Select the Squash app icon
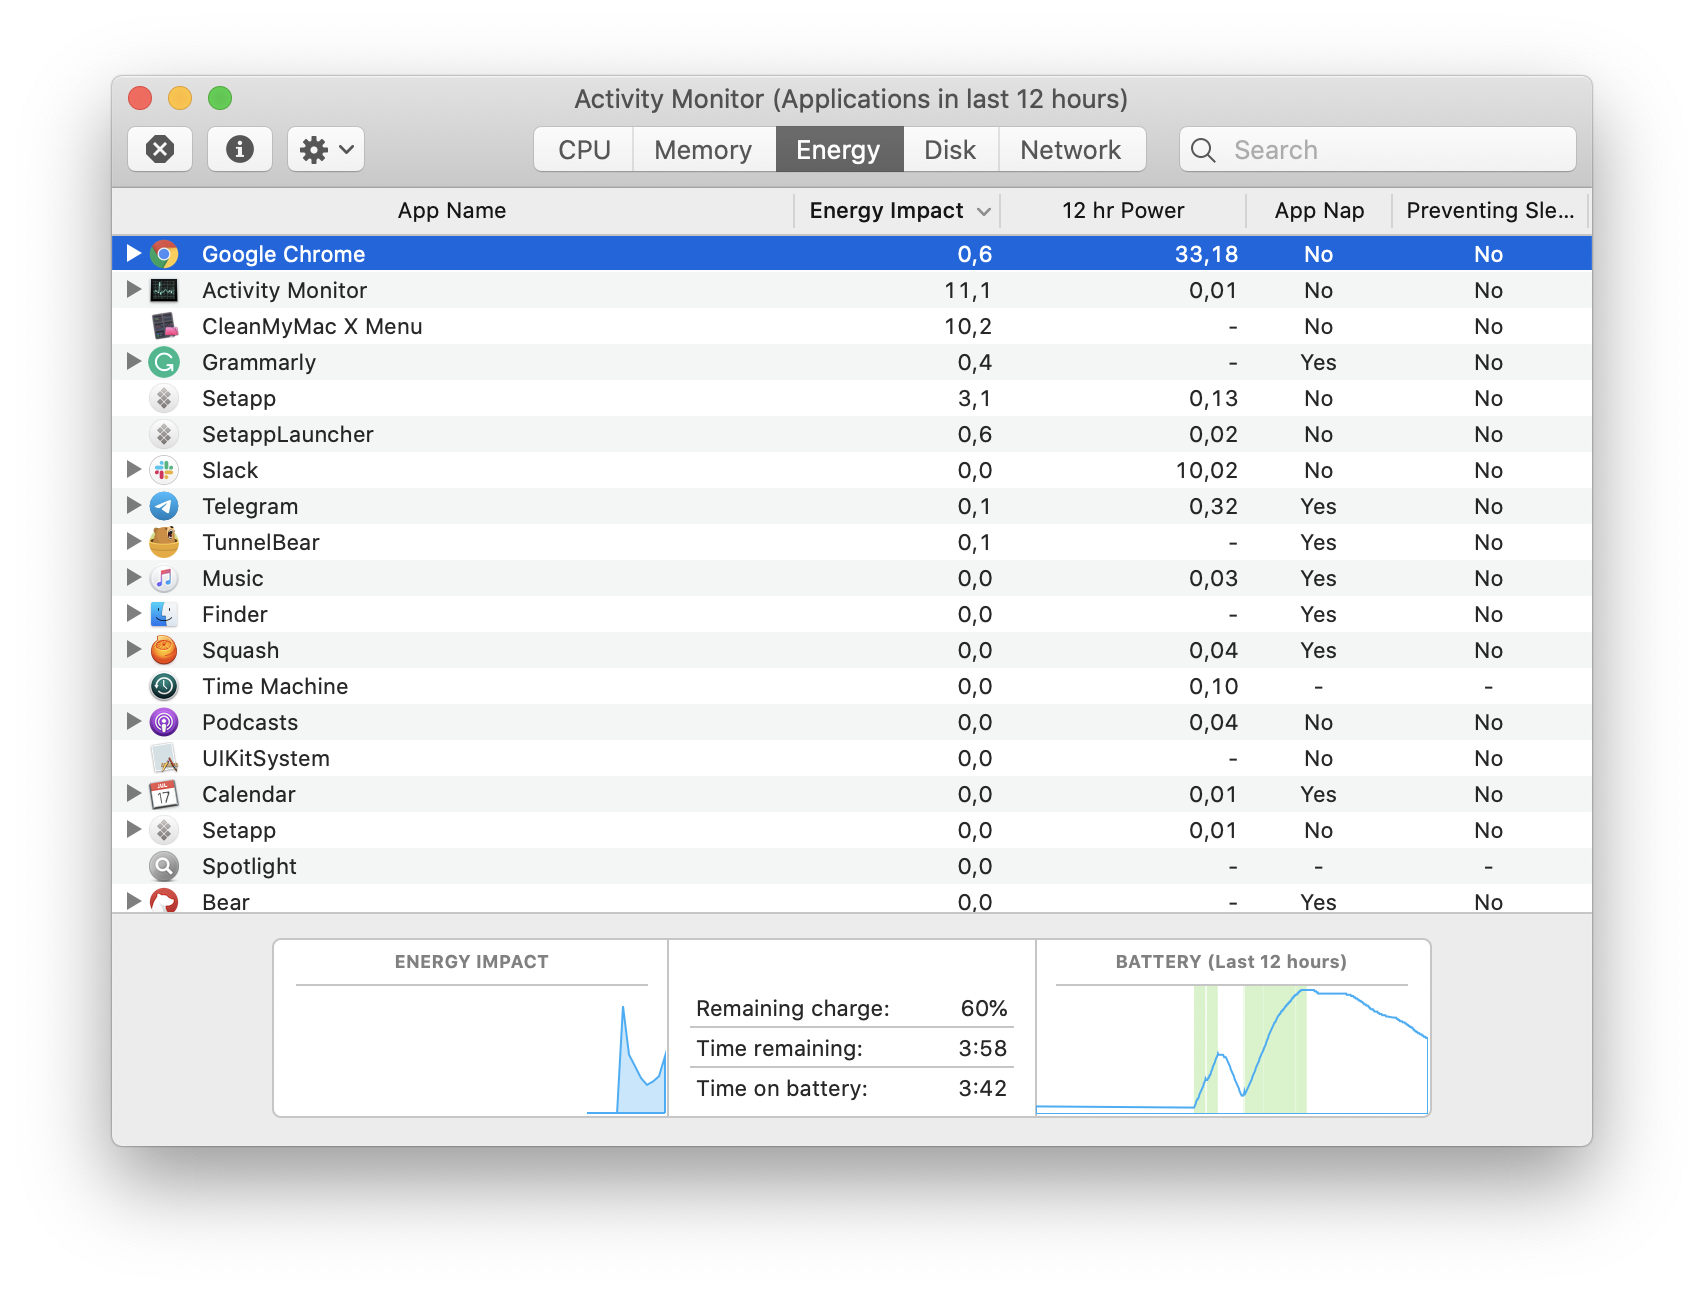 click(x=163, y=649)
